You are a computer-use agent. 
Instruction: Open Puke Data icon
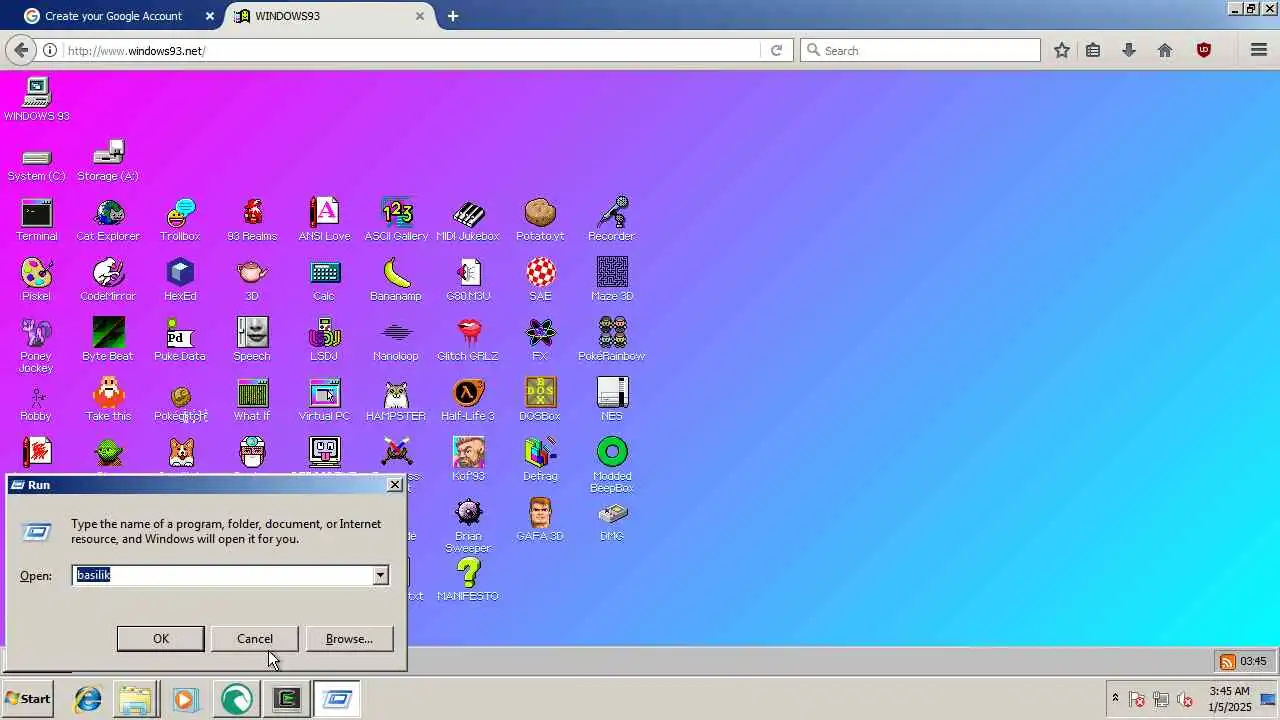(180, 340)
